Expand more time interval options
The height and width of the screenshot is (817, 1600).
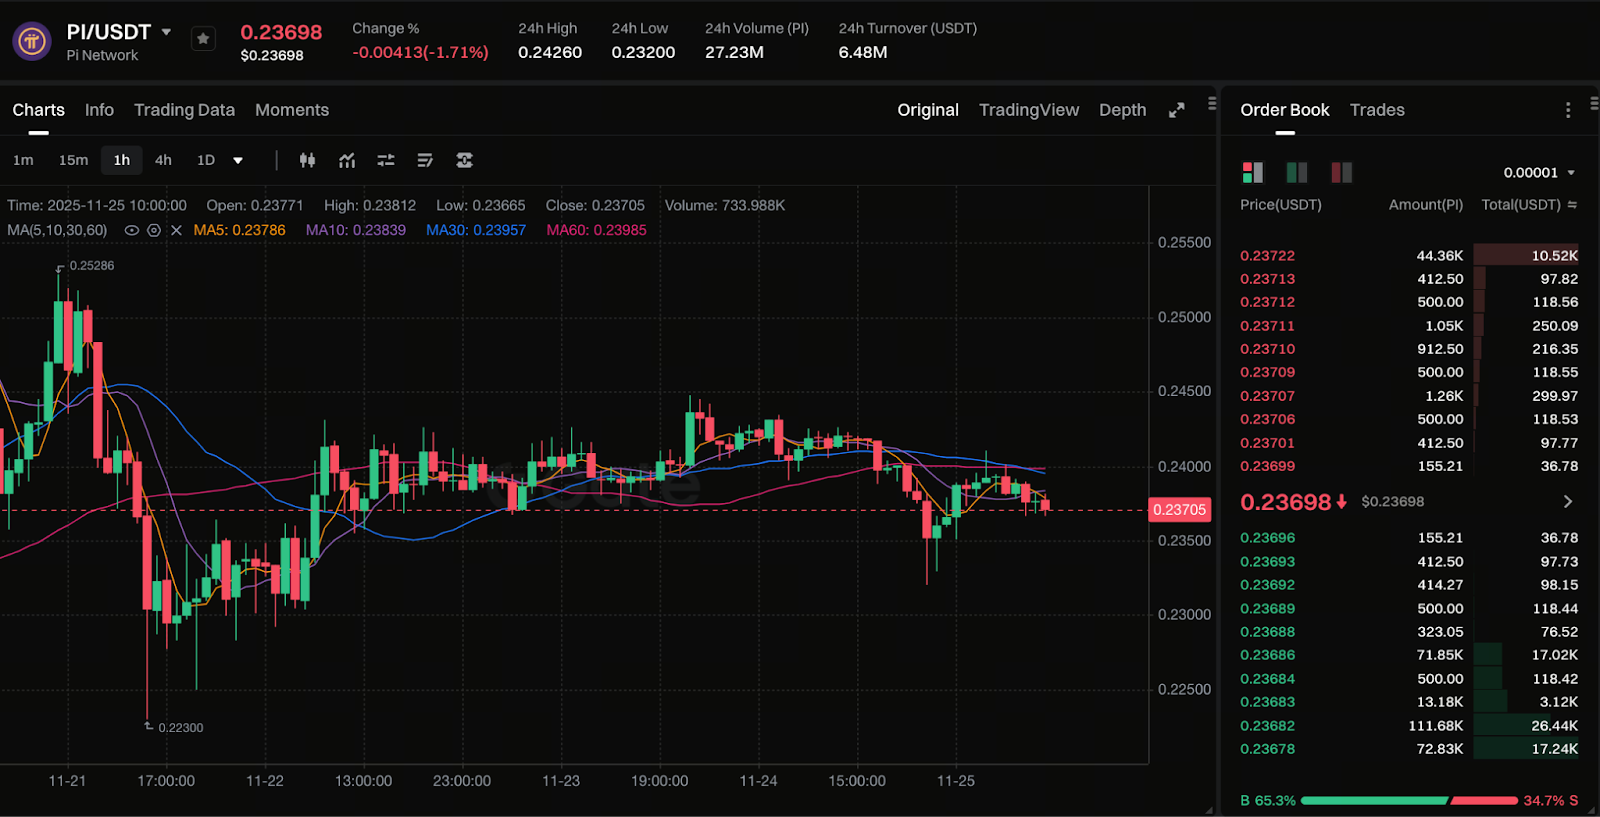[x=238, y=160]
